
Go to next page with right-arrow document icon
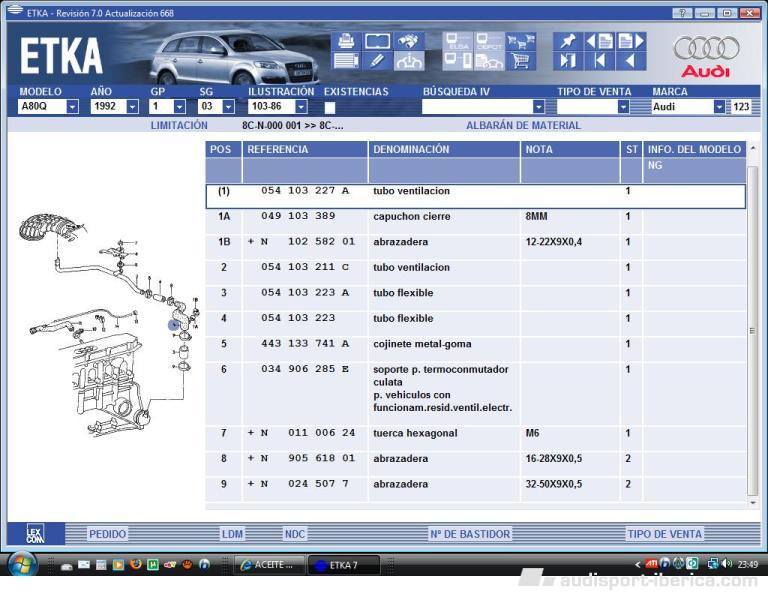(631, 41)
